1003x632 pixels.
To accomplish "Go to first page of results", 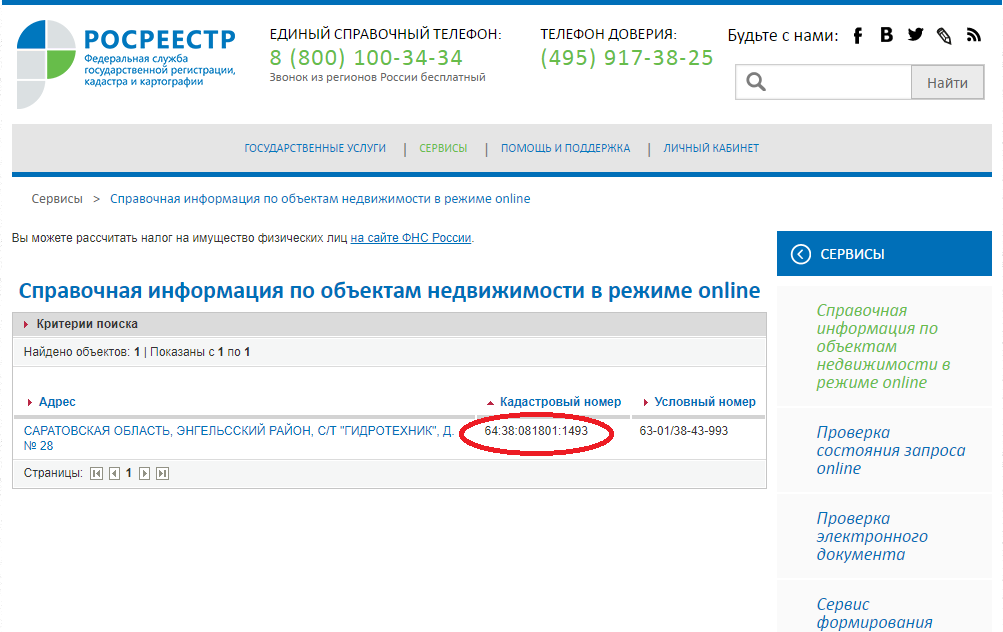I will point(97,473).
